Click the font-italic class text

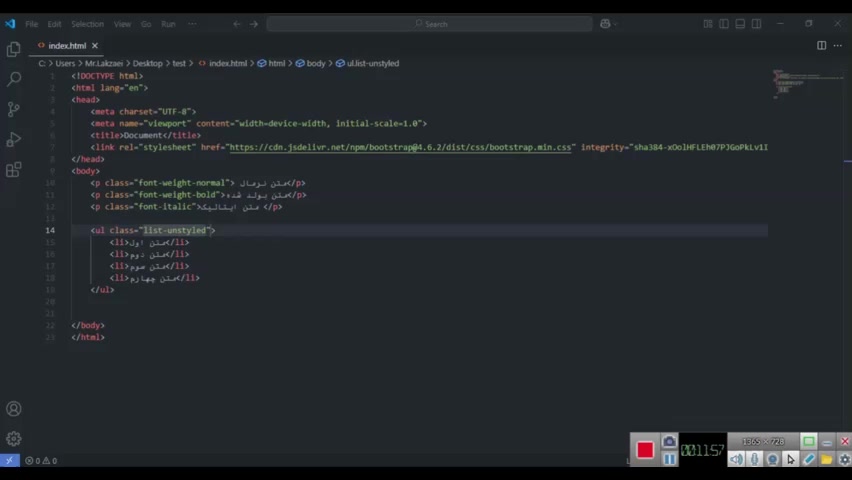[165, 207]
